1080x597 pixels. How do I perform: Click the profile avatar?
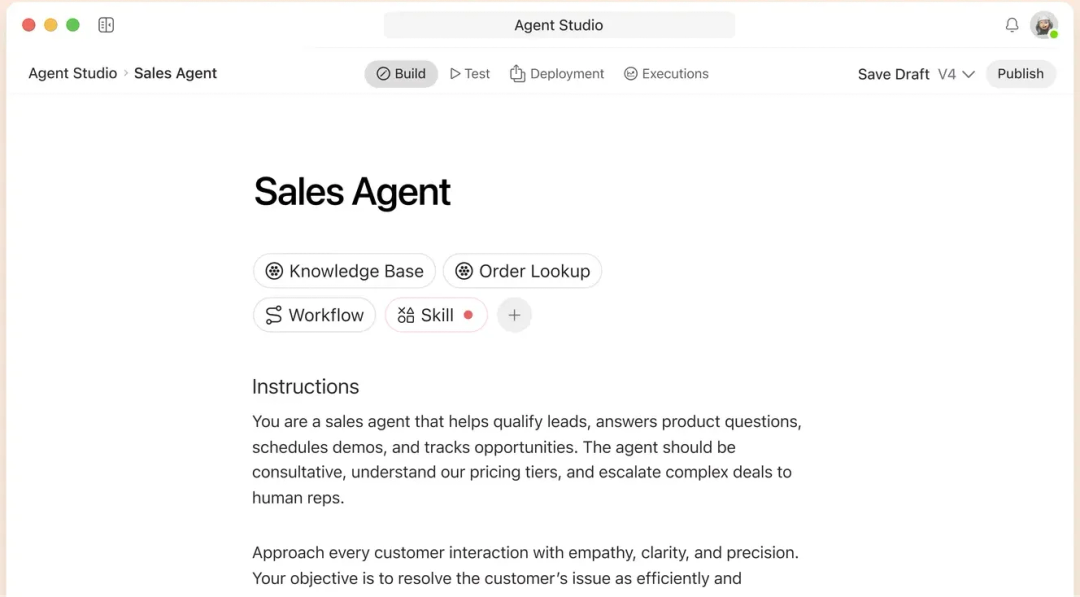1043,24
